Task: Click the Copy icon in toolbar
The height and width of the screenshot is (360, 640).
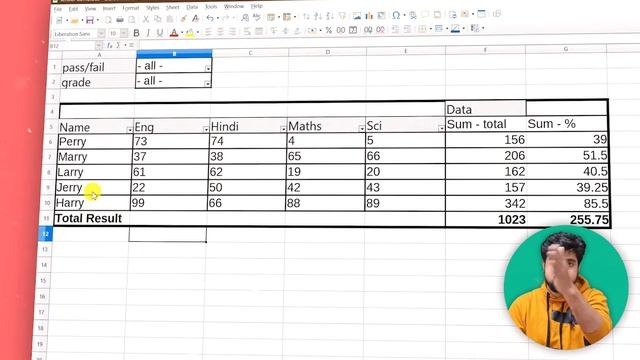Action: click(x=158, y=19)
